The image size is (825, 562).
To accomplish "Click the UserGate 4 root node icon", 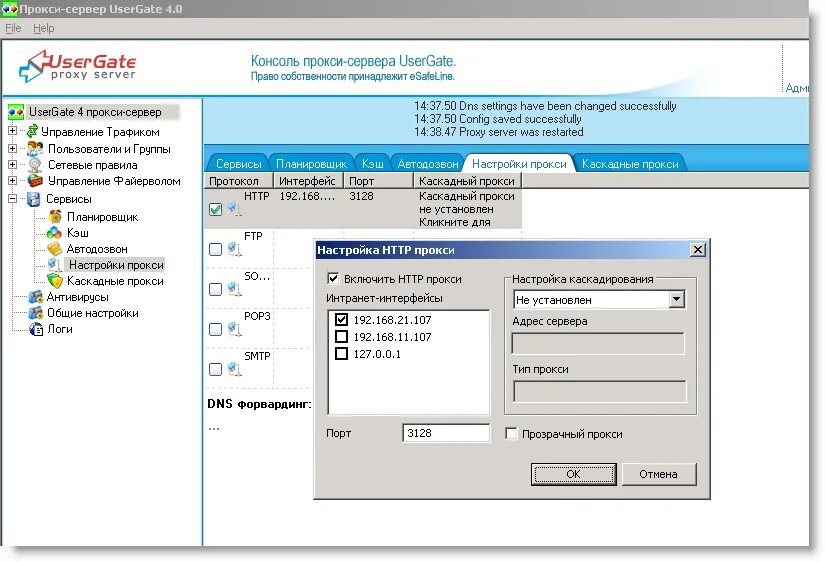I will 16,112.
